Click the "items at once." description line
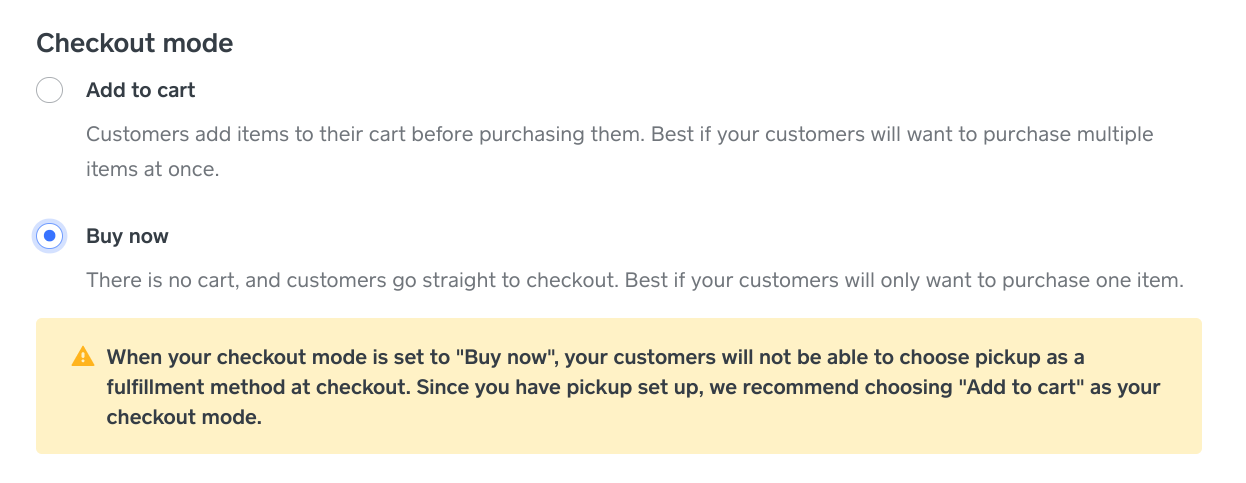The width and height of the screenshot is (1246, 483). [x=152, y=169]
